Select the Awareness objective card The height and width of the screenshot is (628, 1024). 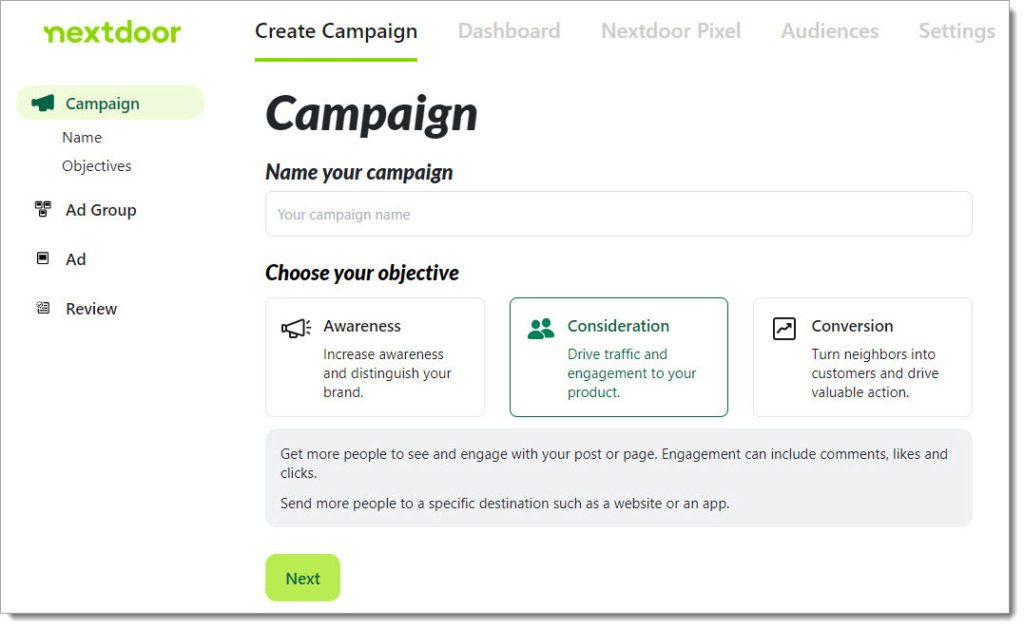(375, 356)
